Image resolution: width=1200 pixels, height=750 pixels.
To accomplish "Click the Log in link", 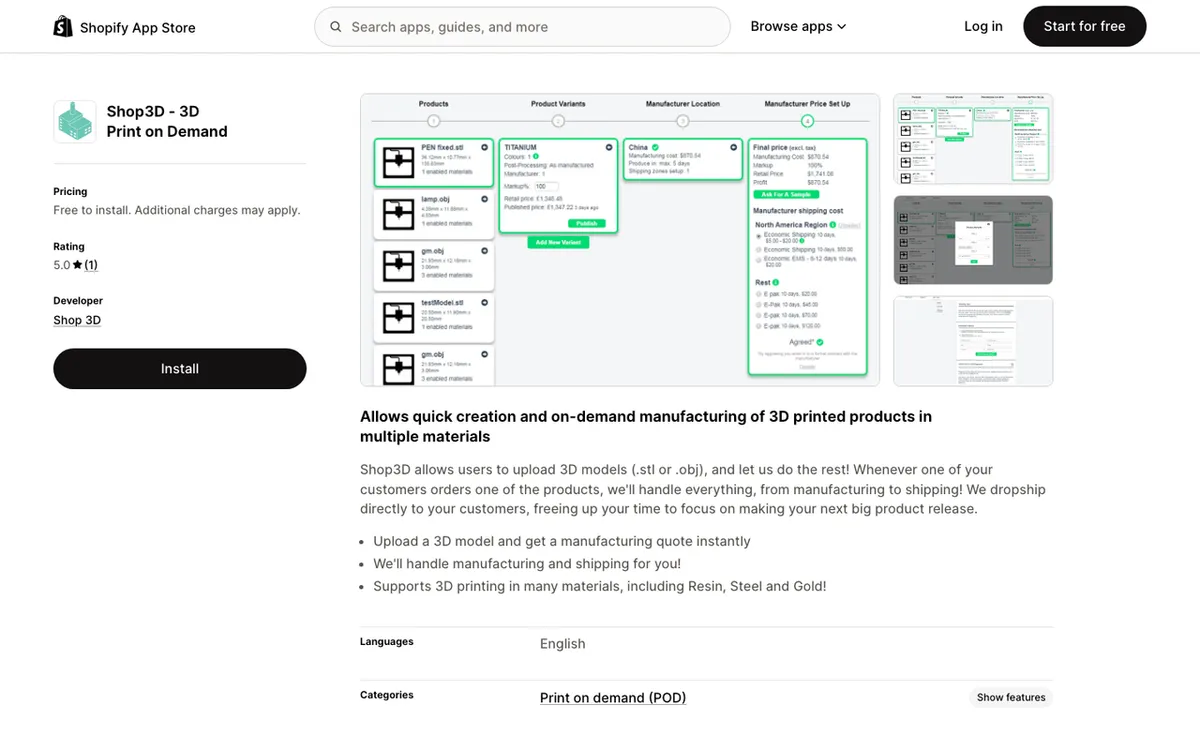I will [x=983, y=27].
